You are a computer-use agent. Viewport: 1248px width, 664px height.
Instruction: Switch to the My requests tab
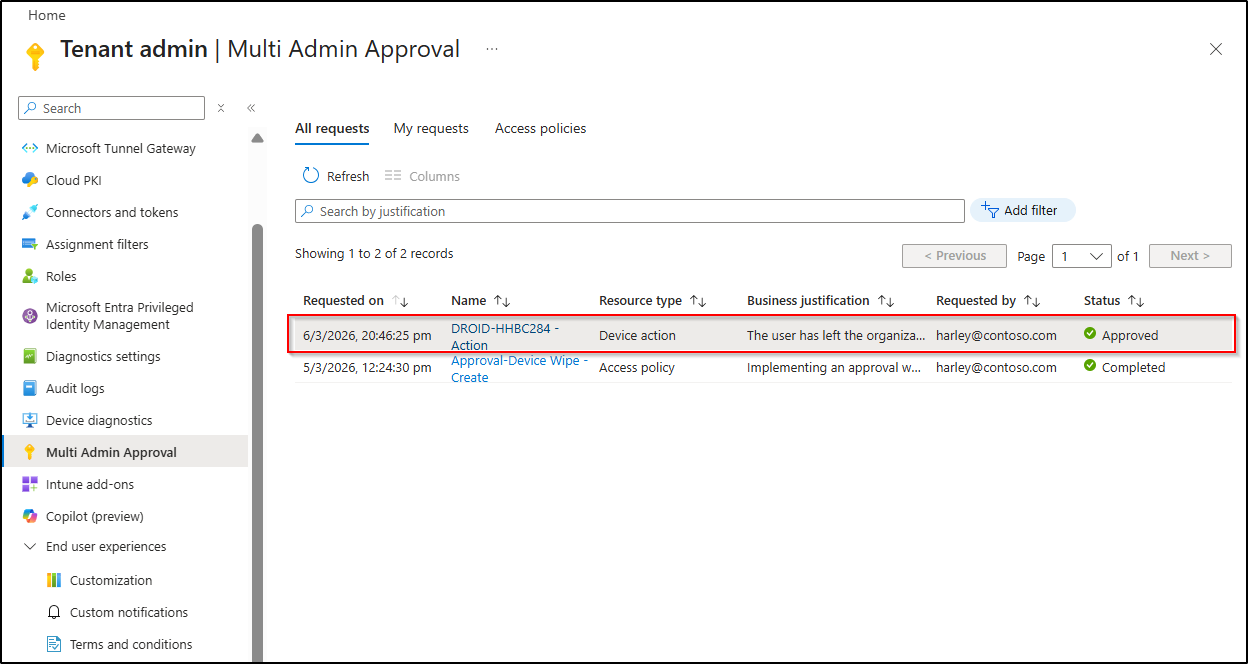coord(431,128)
